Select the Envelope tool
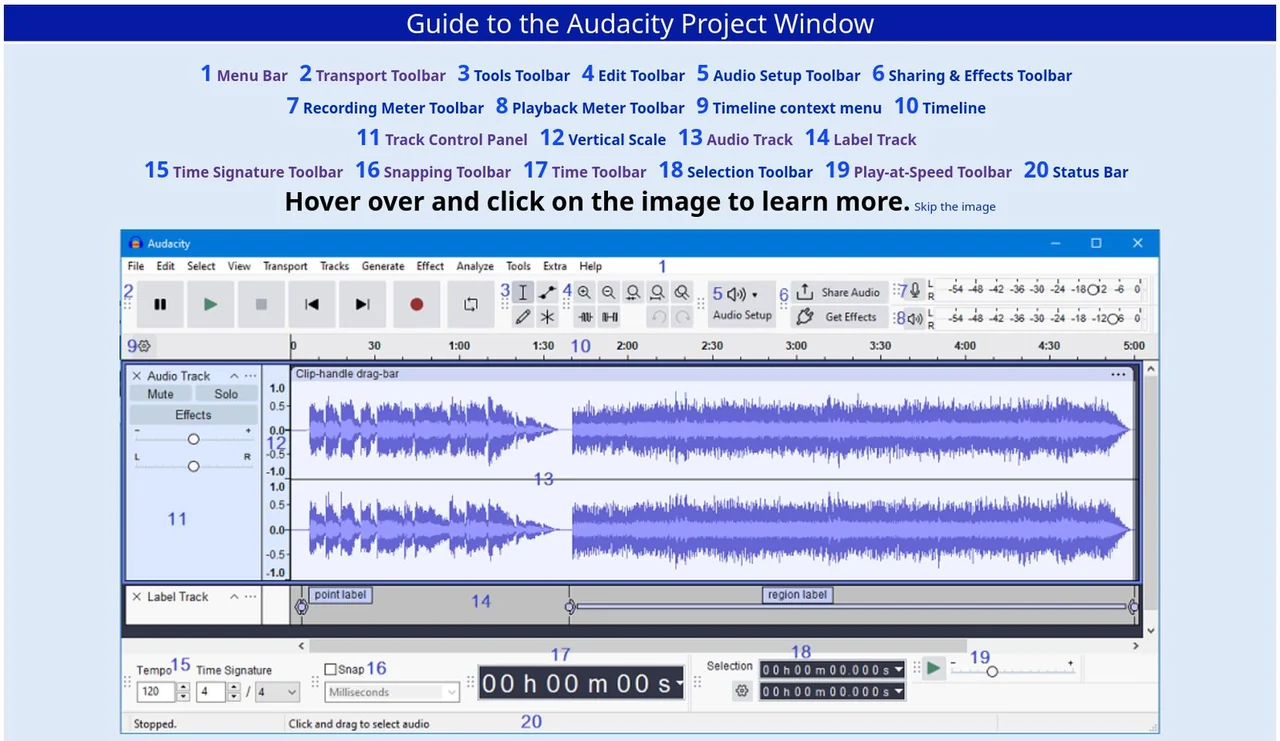1280x741 pixels. [547, 293]
